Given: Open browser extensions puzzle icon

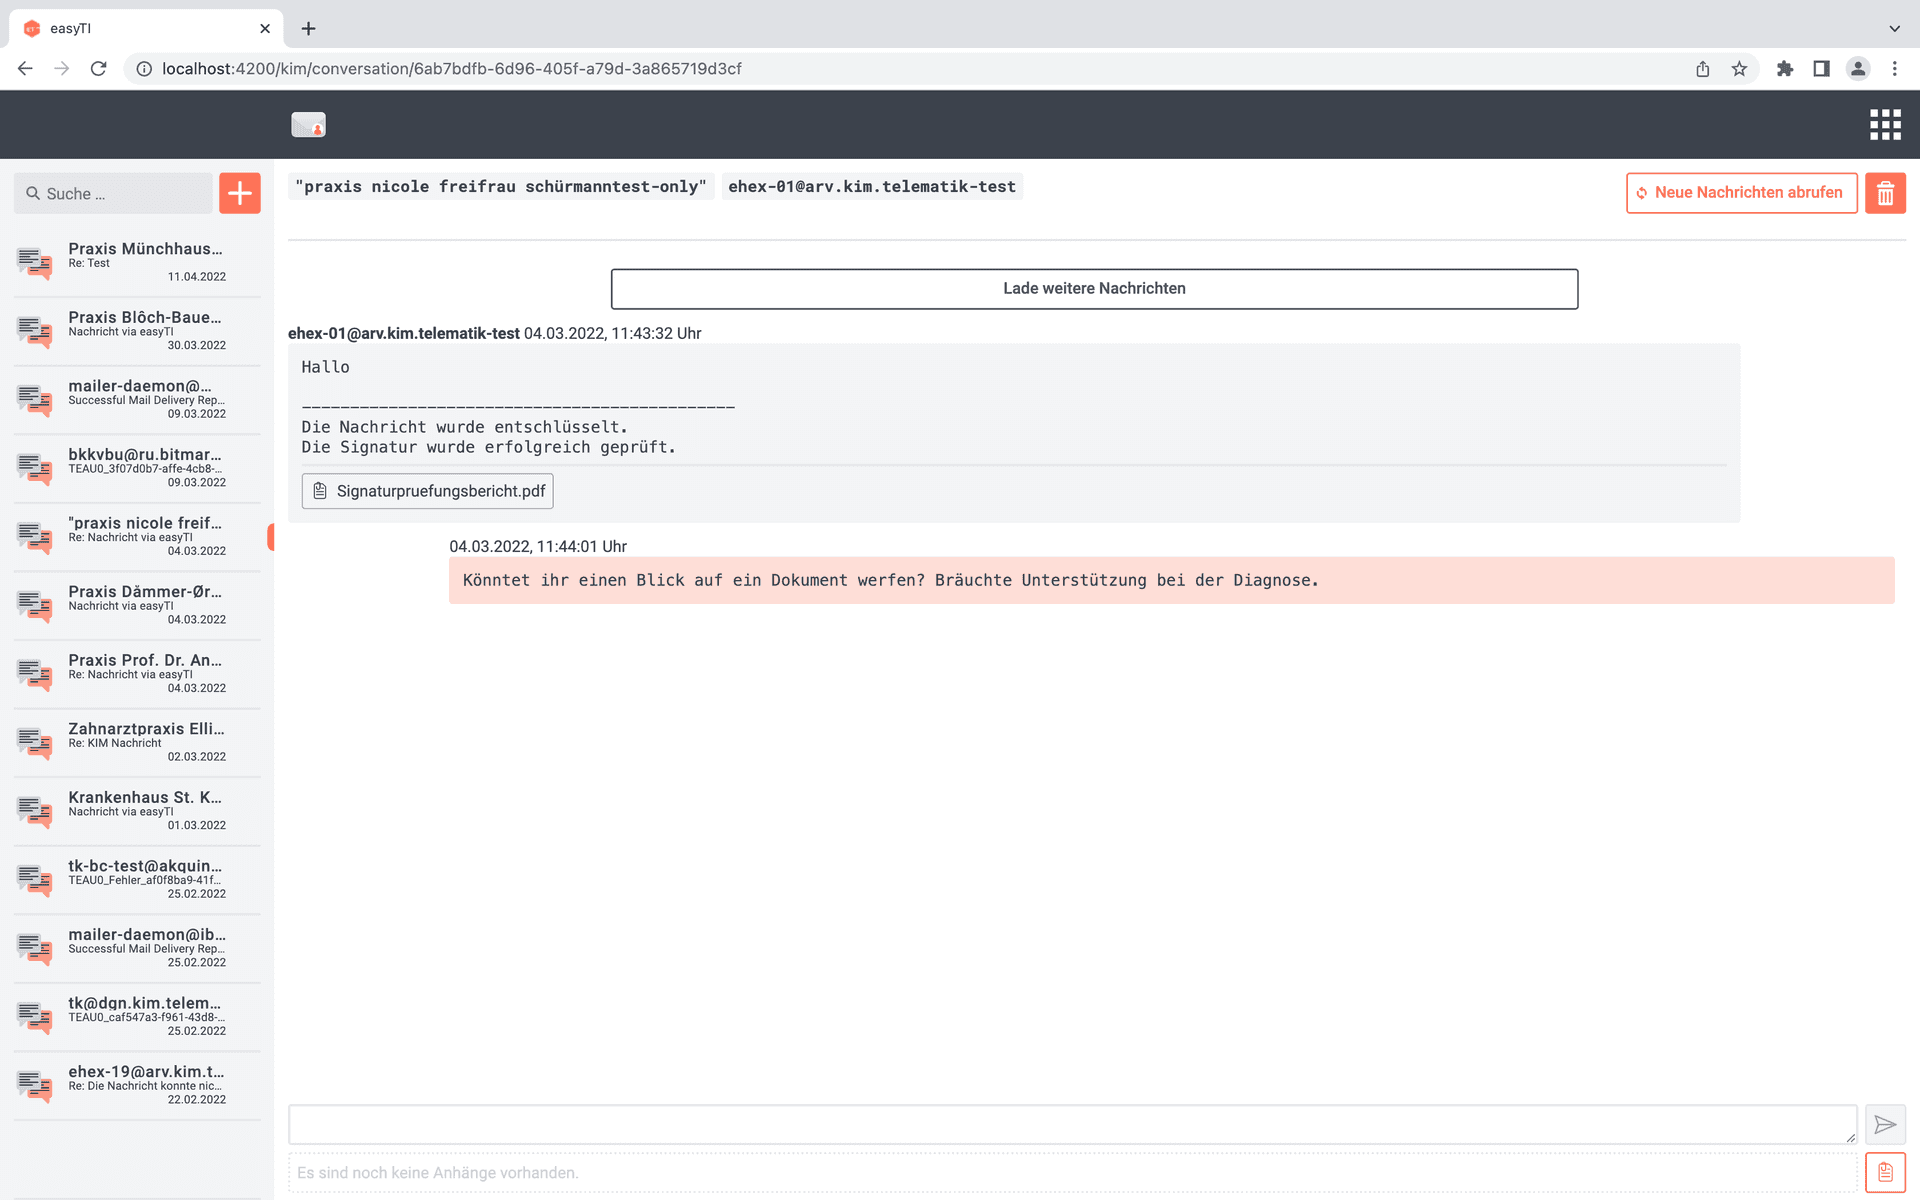Looking at the screenshot, I should pos(1785,69).
